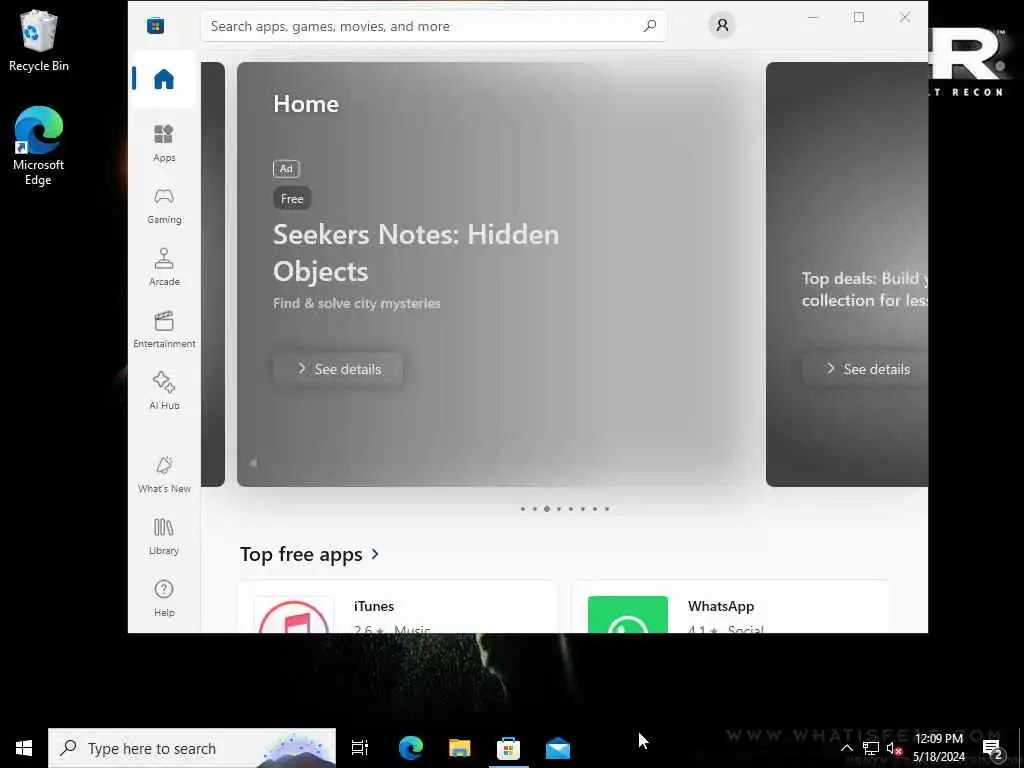This screenshot has width=1024, height=768.
Task: Open the user account profile icon
Action: click(x=722, y=25)
